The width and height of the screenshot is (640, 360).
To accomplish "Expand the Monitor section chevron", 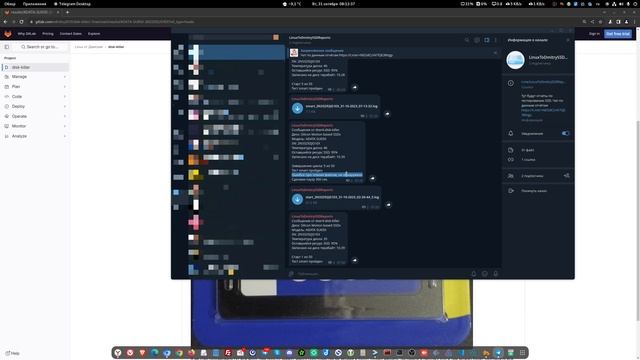I will pyautogui.click(x=64, y=126).
